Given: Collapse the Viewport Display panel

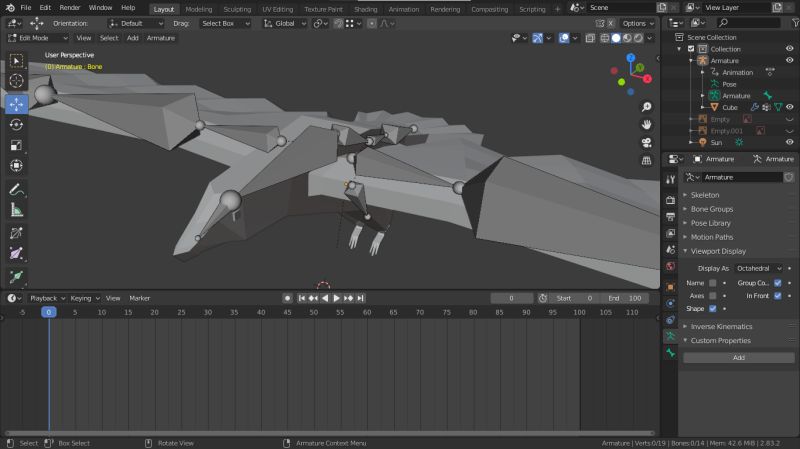Looking at the screenshot, I should [x=718, y=251].
